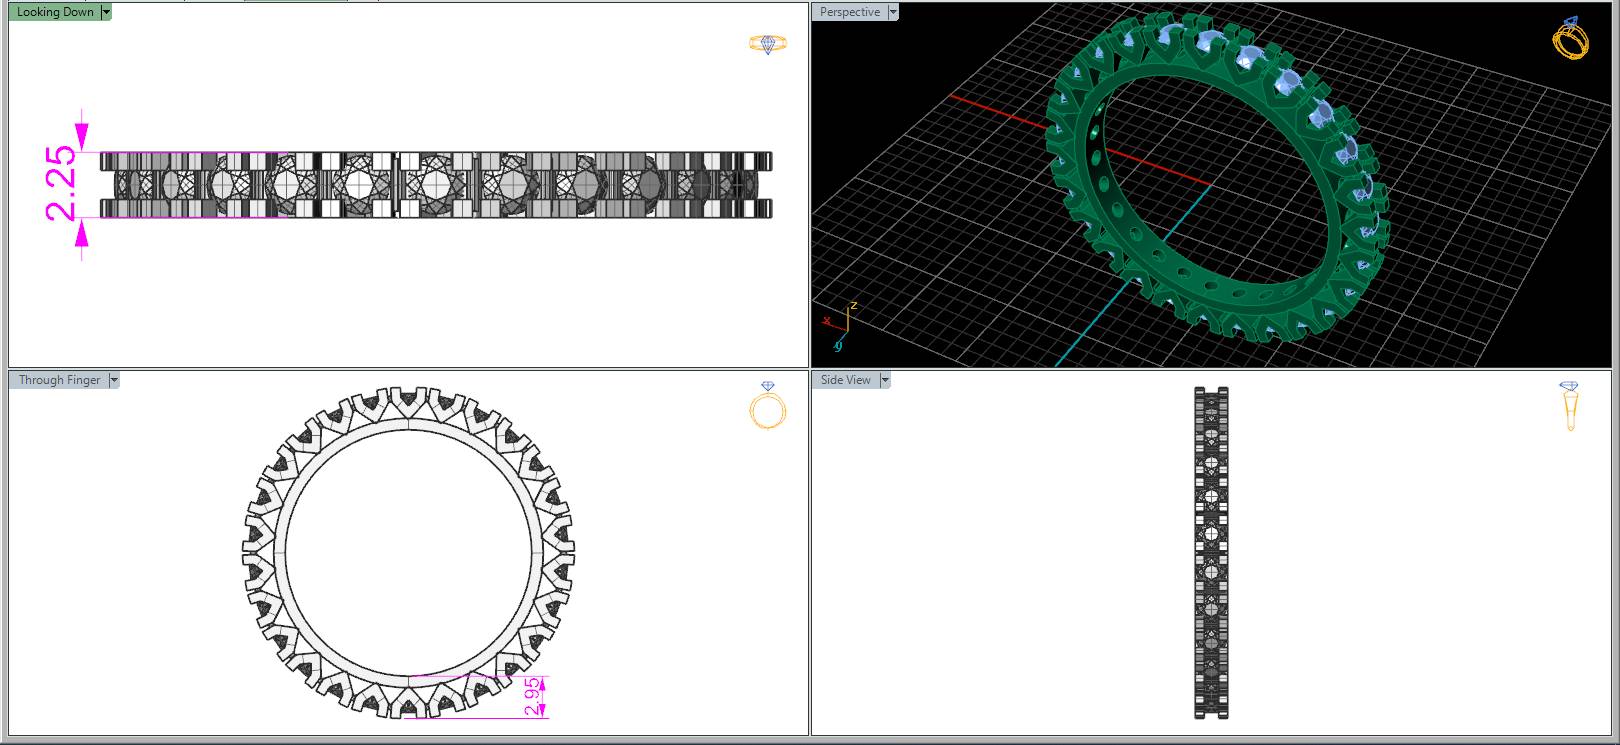Image resolution: width=1620 pixels, height=745 pixels.
Task: Open the Side View viewport dropdown arrow
Action: click(x=885, y=380)
